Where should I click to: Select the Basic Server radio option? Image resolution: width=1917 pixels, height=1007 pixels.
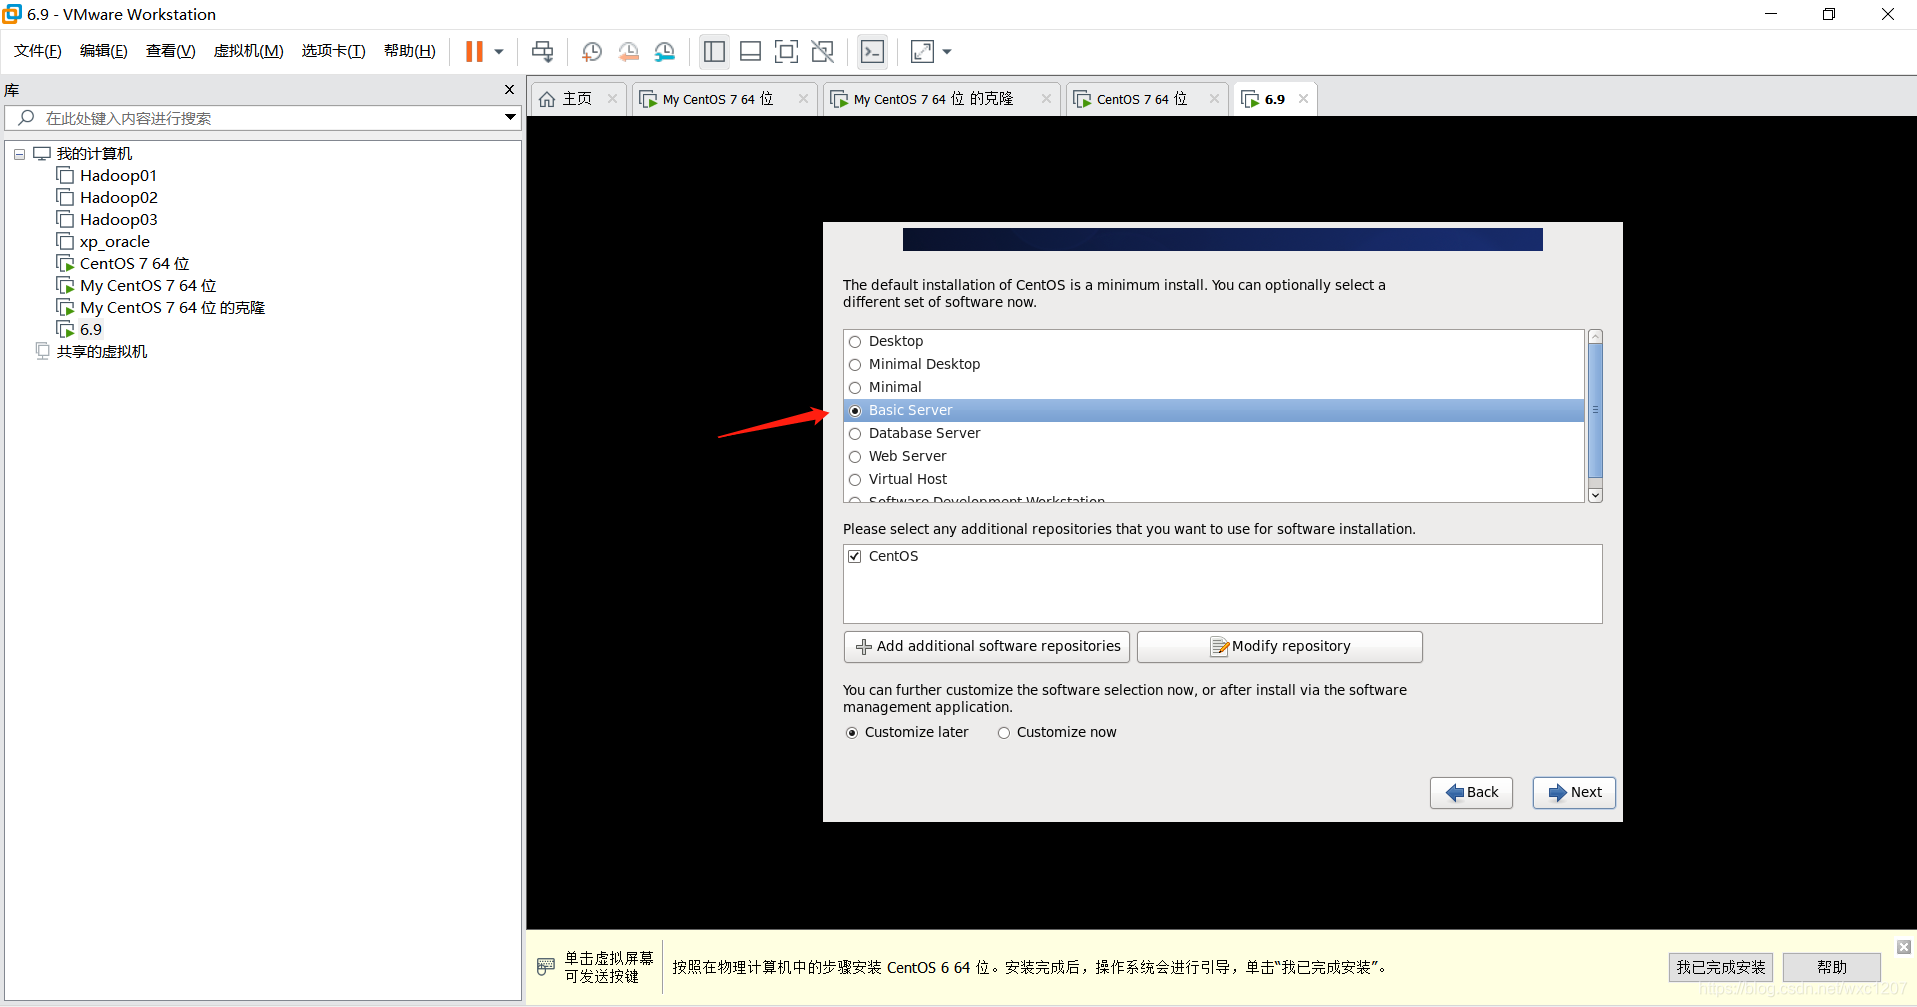855,411
